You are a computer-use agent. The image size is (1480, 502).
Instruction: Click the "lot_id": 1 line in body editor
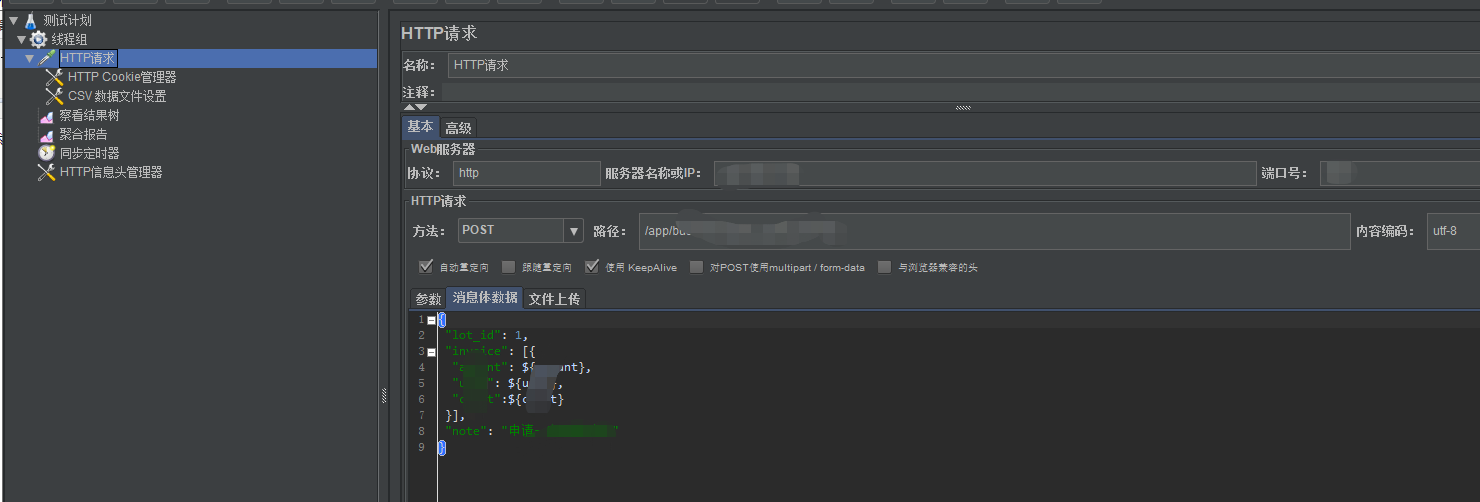coord(486,336)
